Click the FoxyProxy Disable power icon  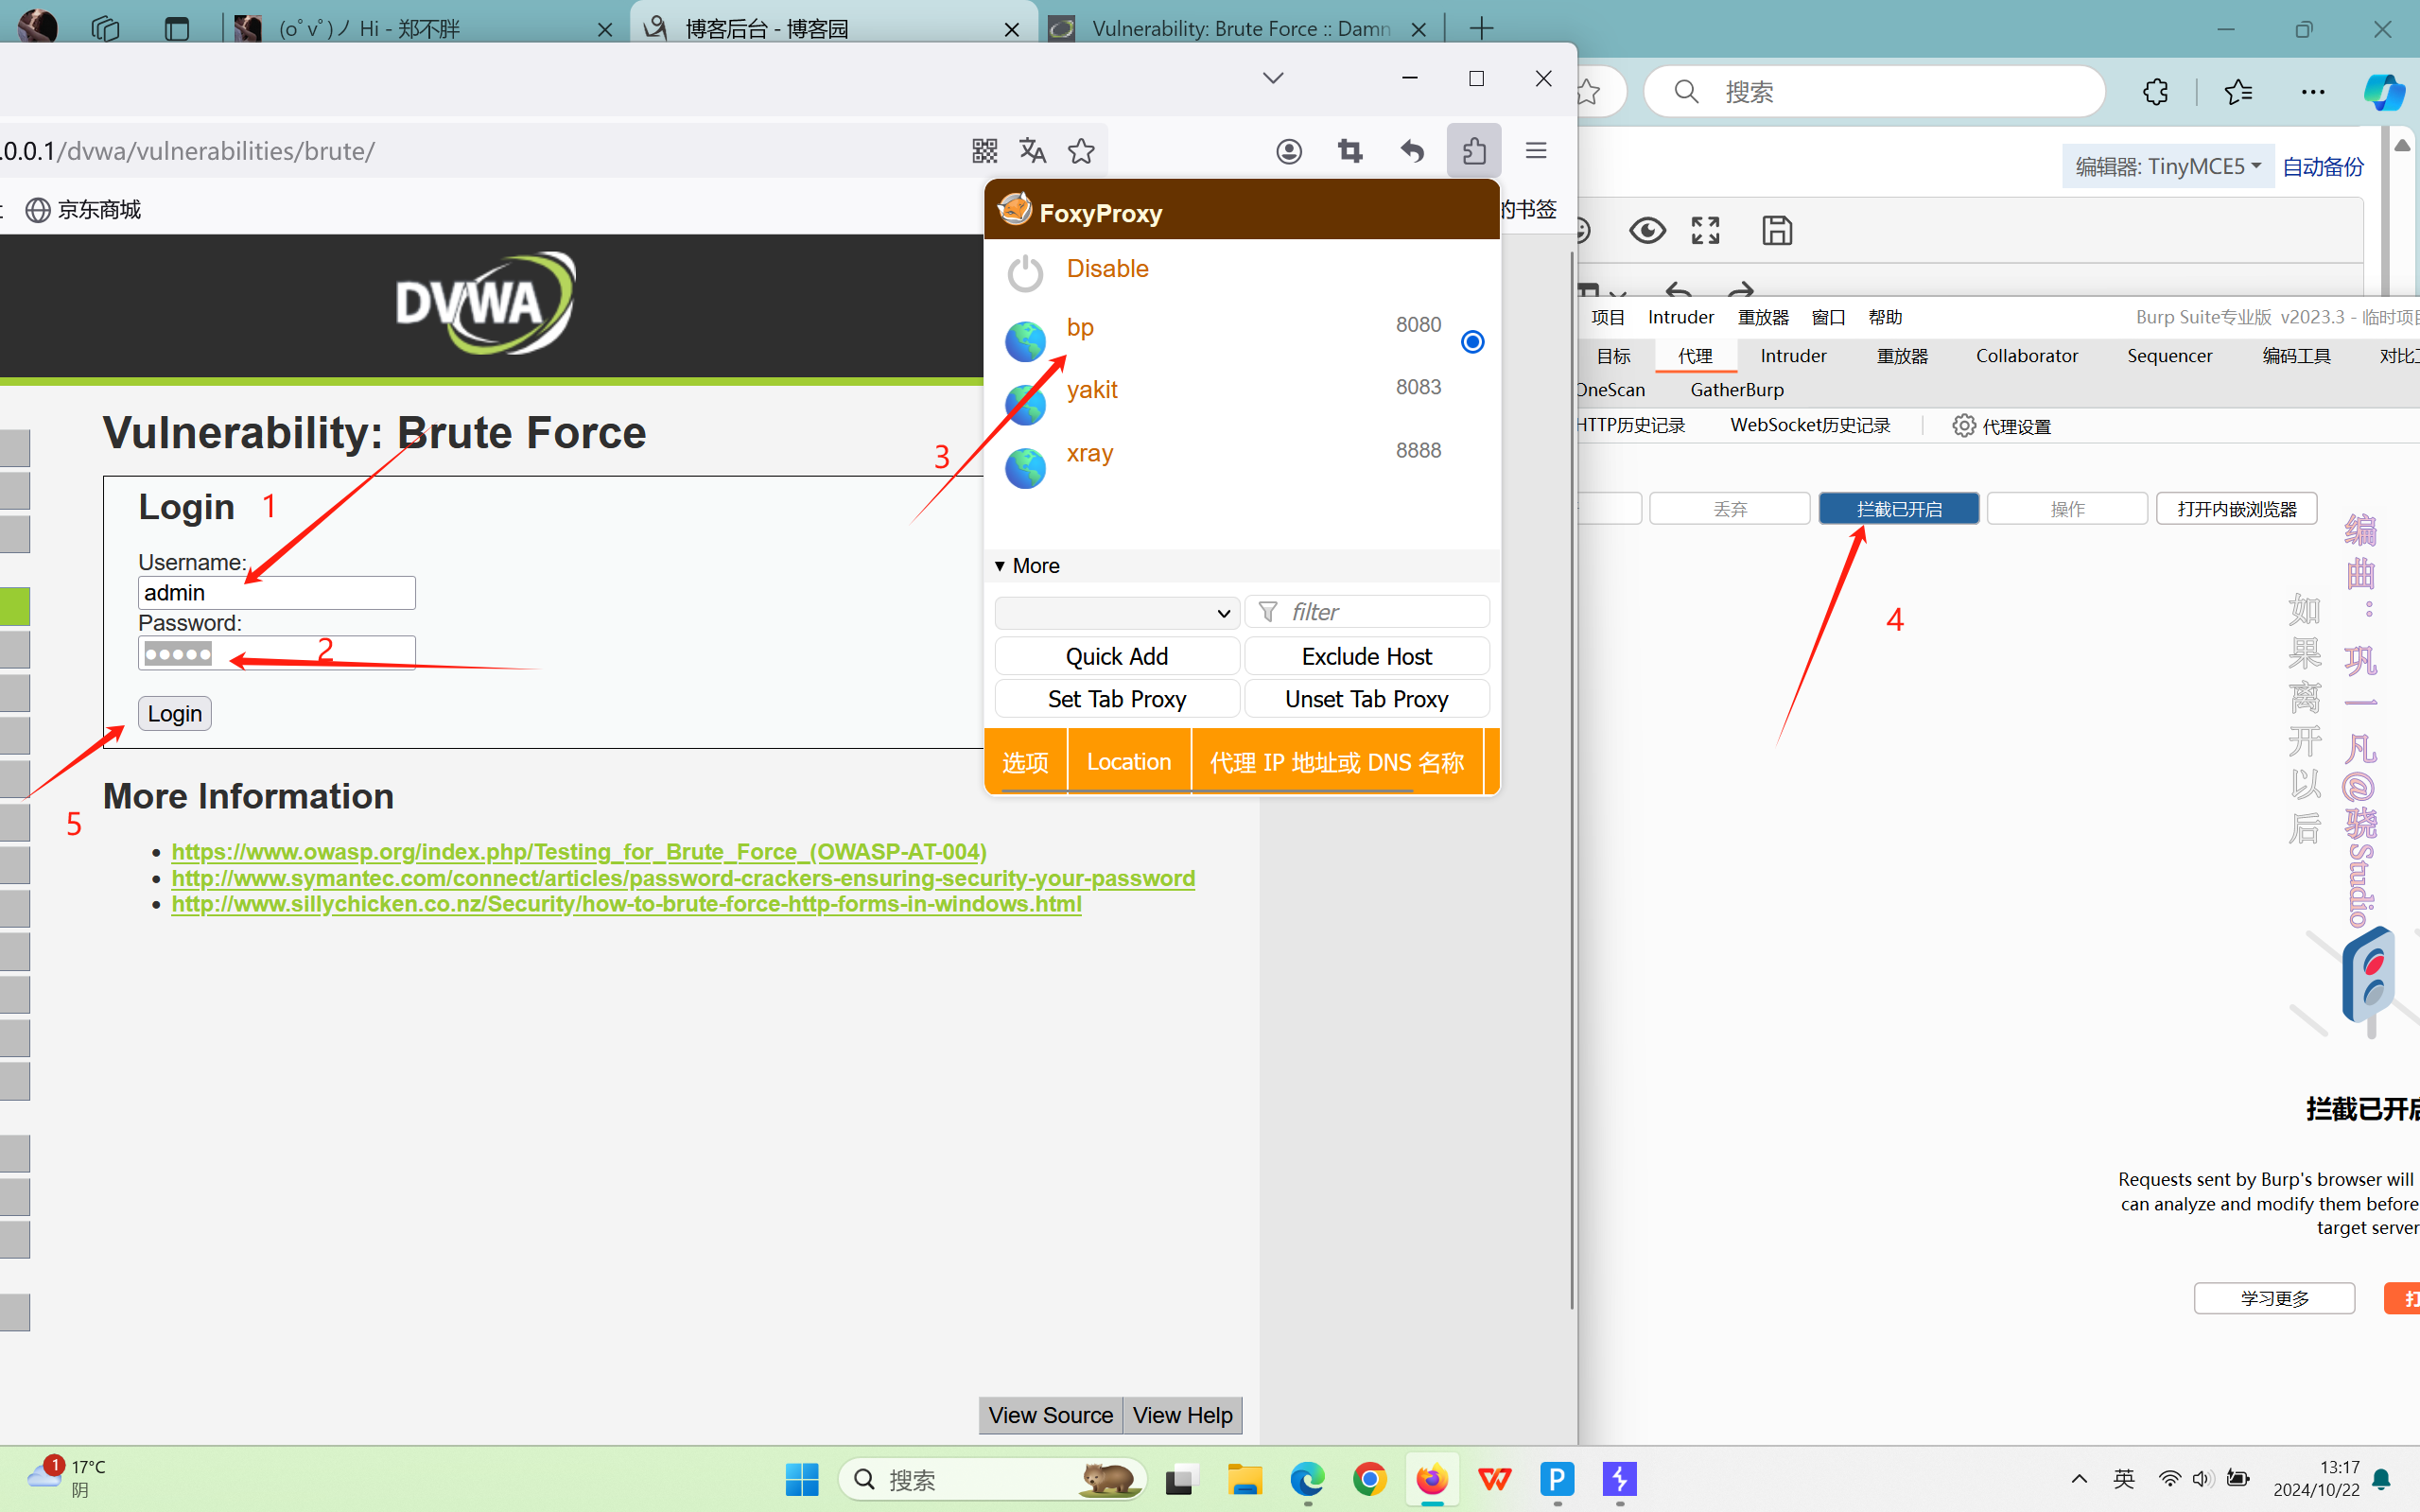(1025, 272)
